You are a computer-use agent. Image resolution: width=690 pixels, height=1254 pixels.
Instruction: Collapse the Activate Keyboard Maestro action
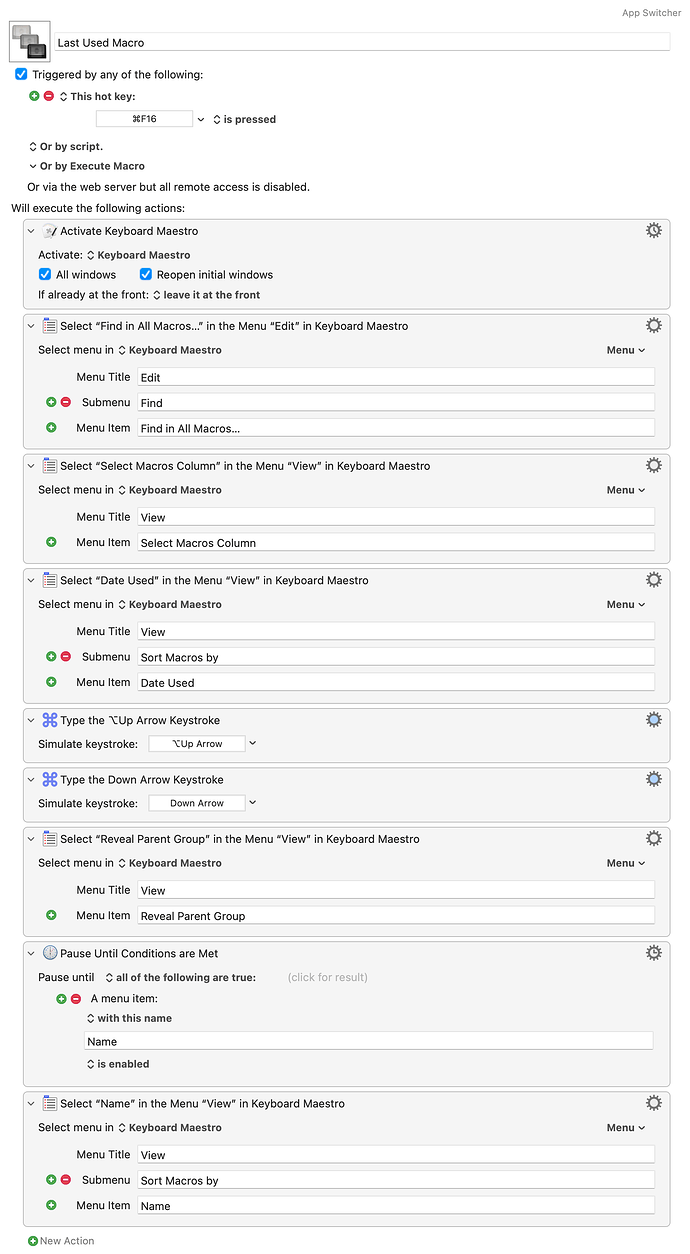pyautogui.click(x=31, y=231)
